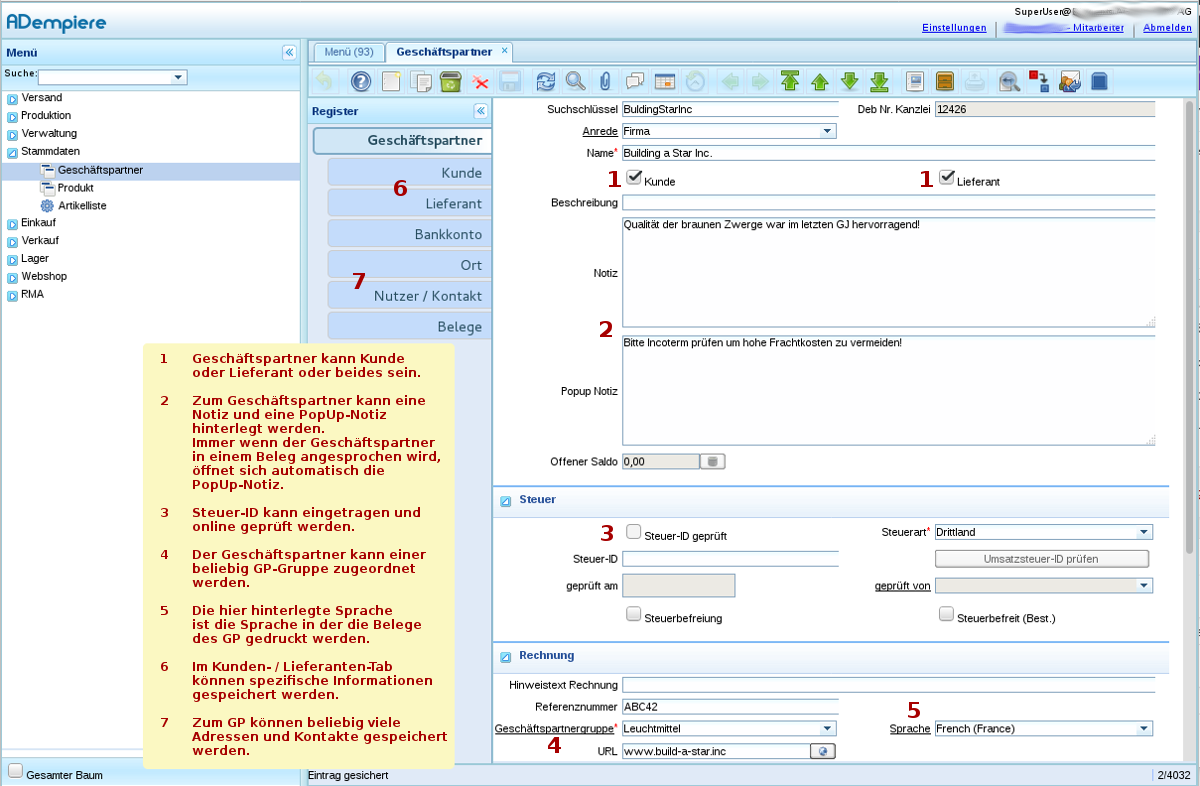The height and width of the screenshot is (786, 1200).
Task: Go to the next record arrow
Action: click(850, 82)
